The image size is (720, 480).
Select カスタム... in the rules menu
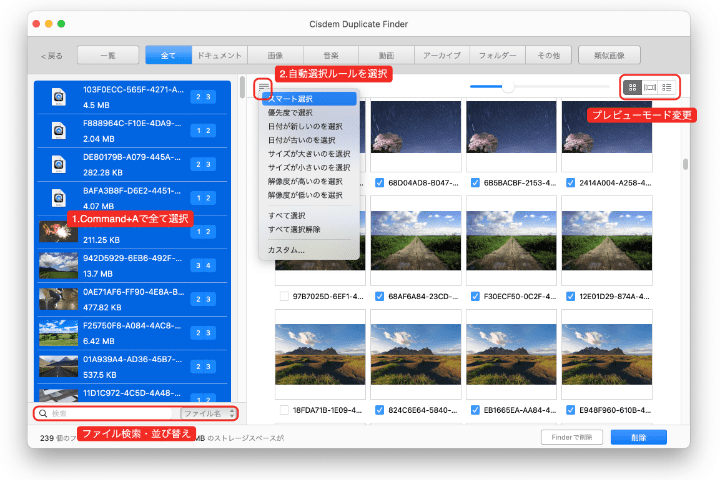tap(286, 250)
